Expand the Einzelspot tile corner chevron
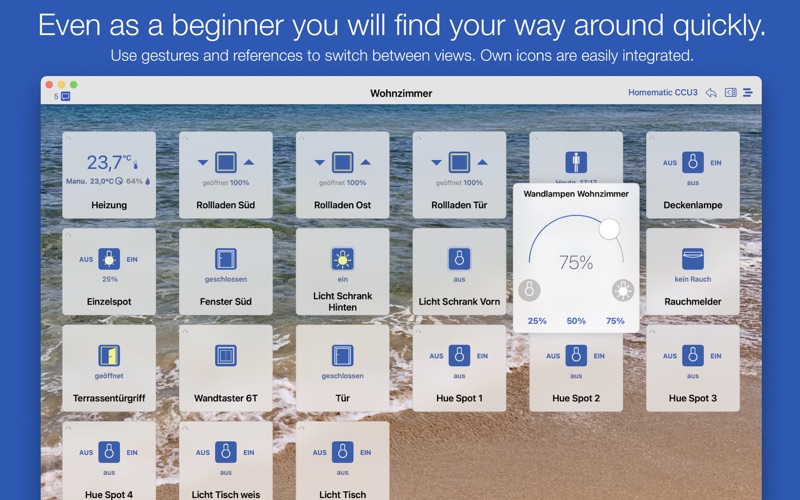Screen dimensions: 800x500 [68, 234]
